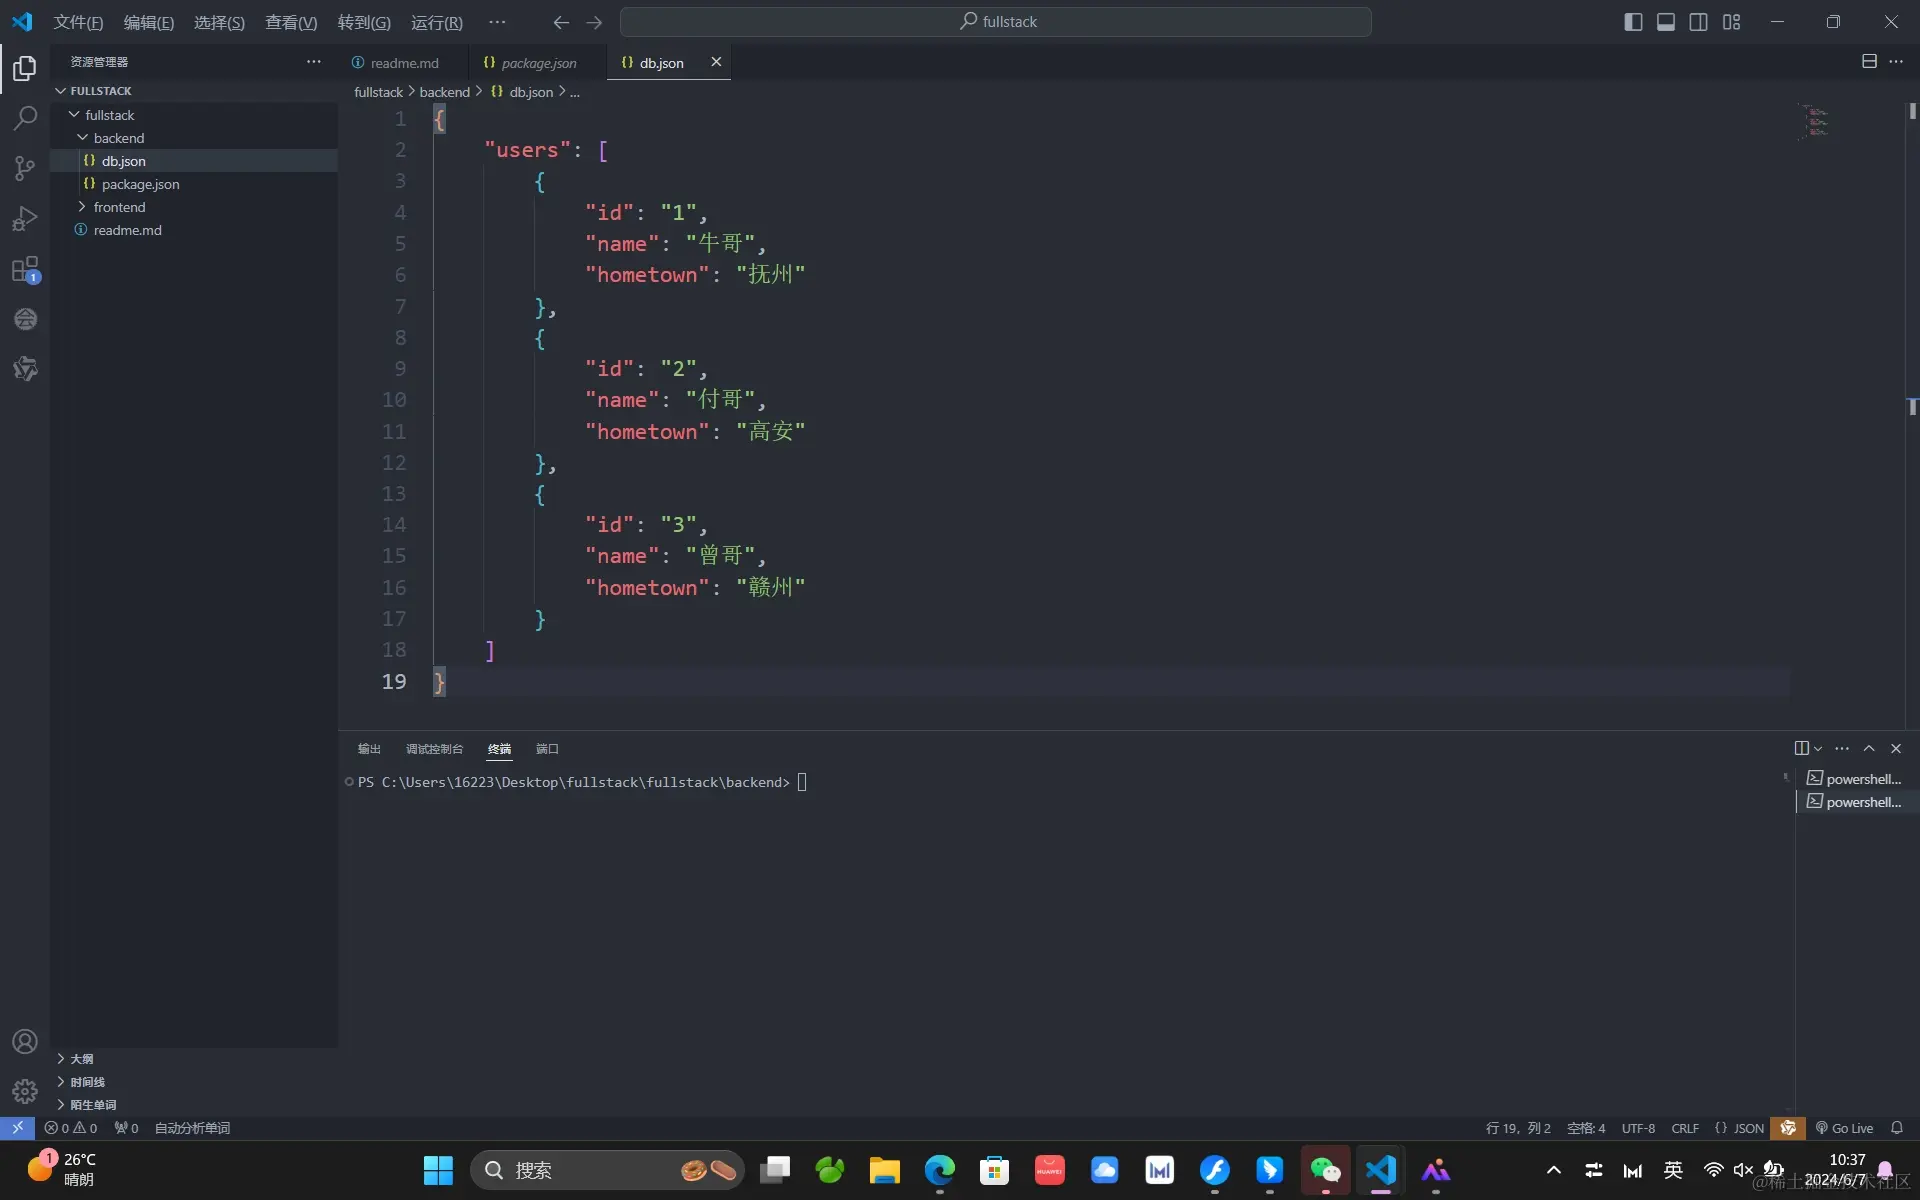Open the 编辑(E) menu
The width and height of the screenshot is (1920, 1200).
[149, 22]
